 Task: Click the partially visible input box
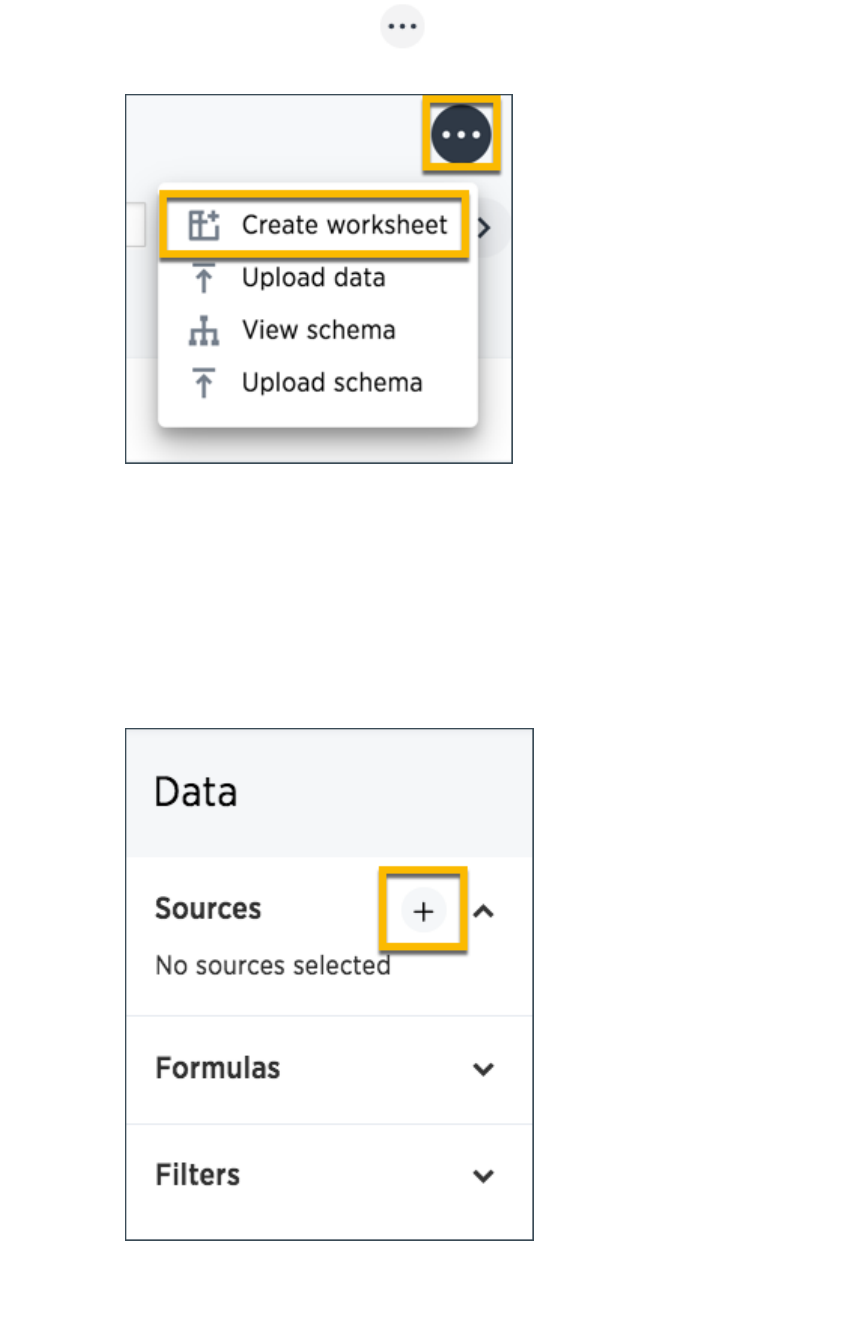136,226
